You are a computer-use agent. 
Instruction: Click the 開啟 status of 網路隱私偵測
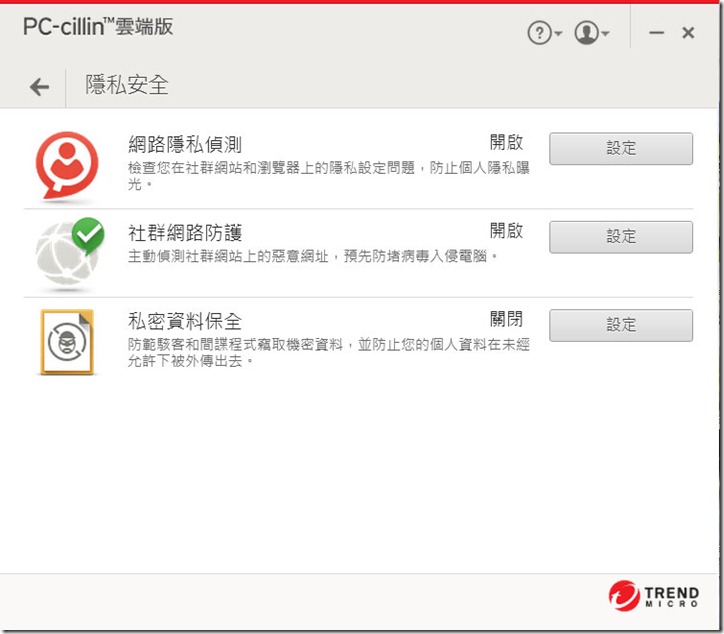(506, 142)
